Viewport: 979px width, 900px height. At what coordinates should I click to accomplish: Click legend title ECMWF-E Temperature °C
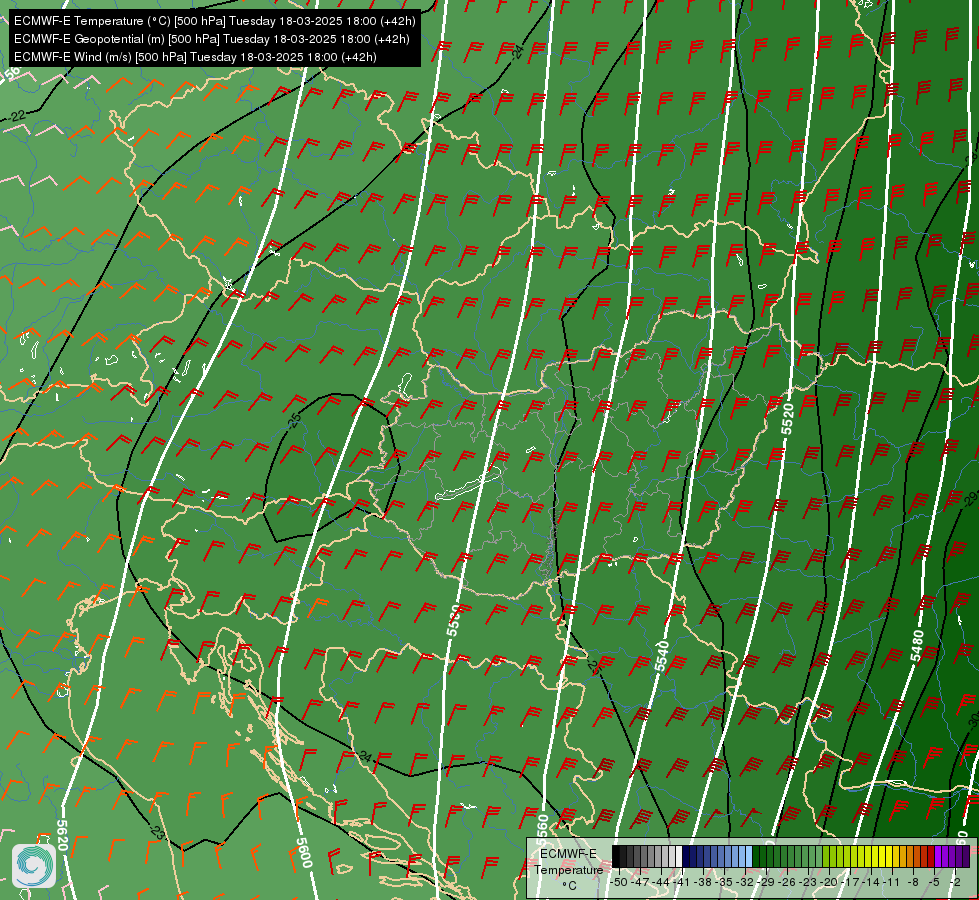pyautogui.click(x=569, y=870)
